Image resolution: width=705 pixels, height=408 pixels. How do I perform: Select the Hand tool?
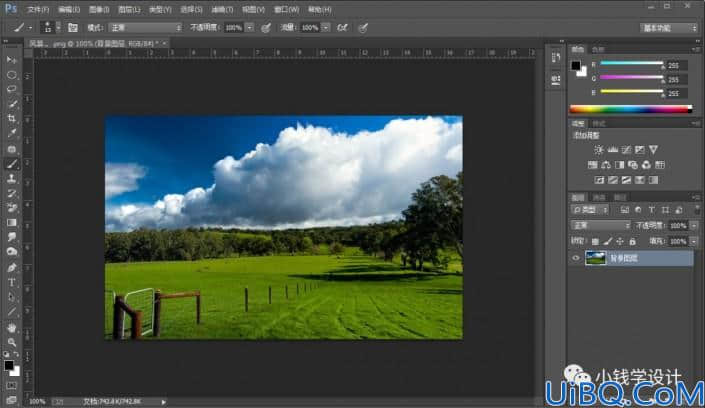[12, 327]
